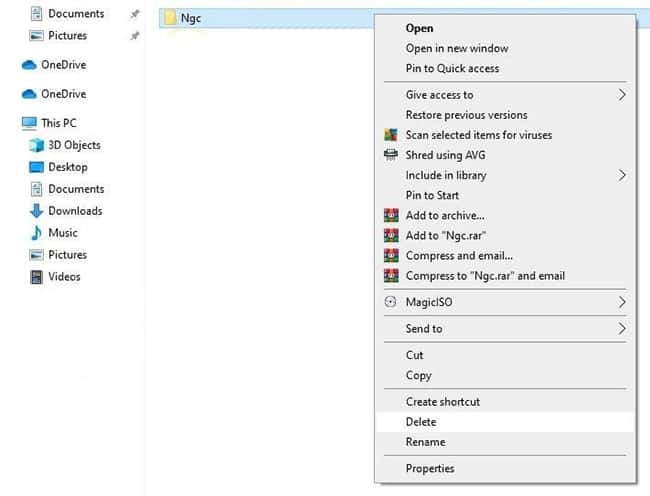Click the pinned Documents icon in Quick access
Screen dimensions: 650x496
(x=36, y=14)
